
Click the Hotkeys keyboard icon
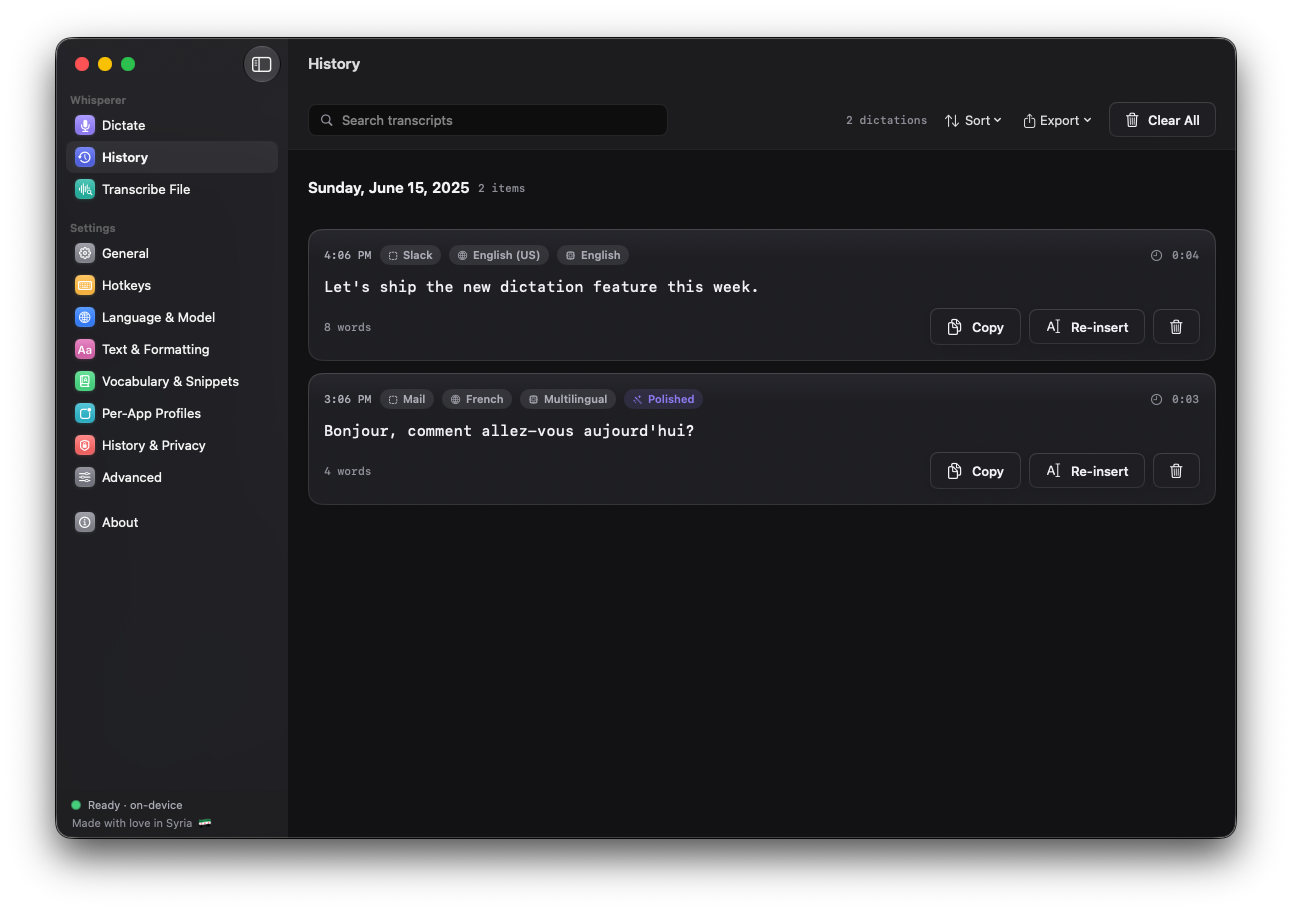click(85, 285)
